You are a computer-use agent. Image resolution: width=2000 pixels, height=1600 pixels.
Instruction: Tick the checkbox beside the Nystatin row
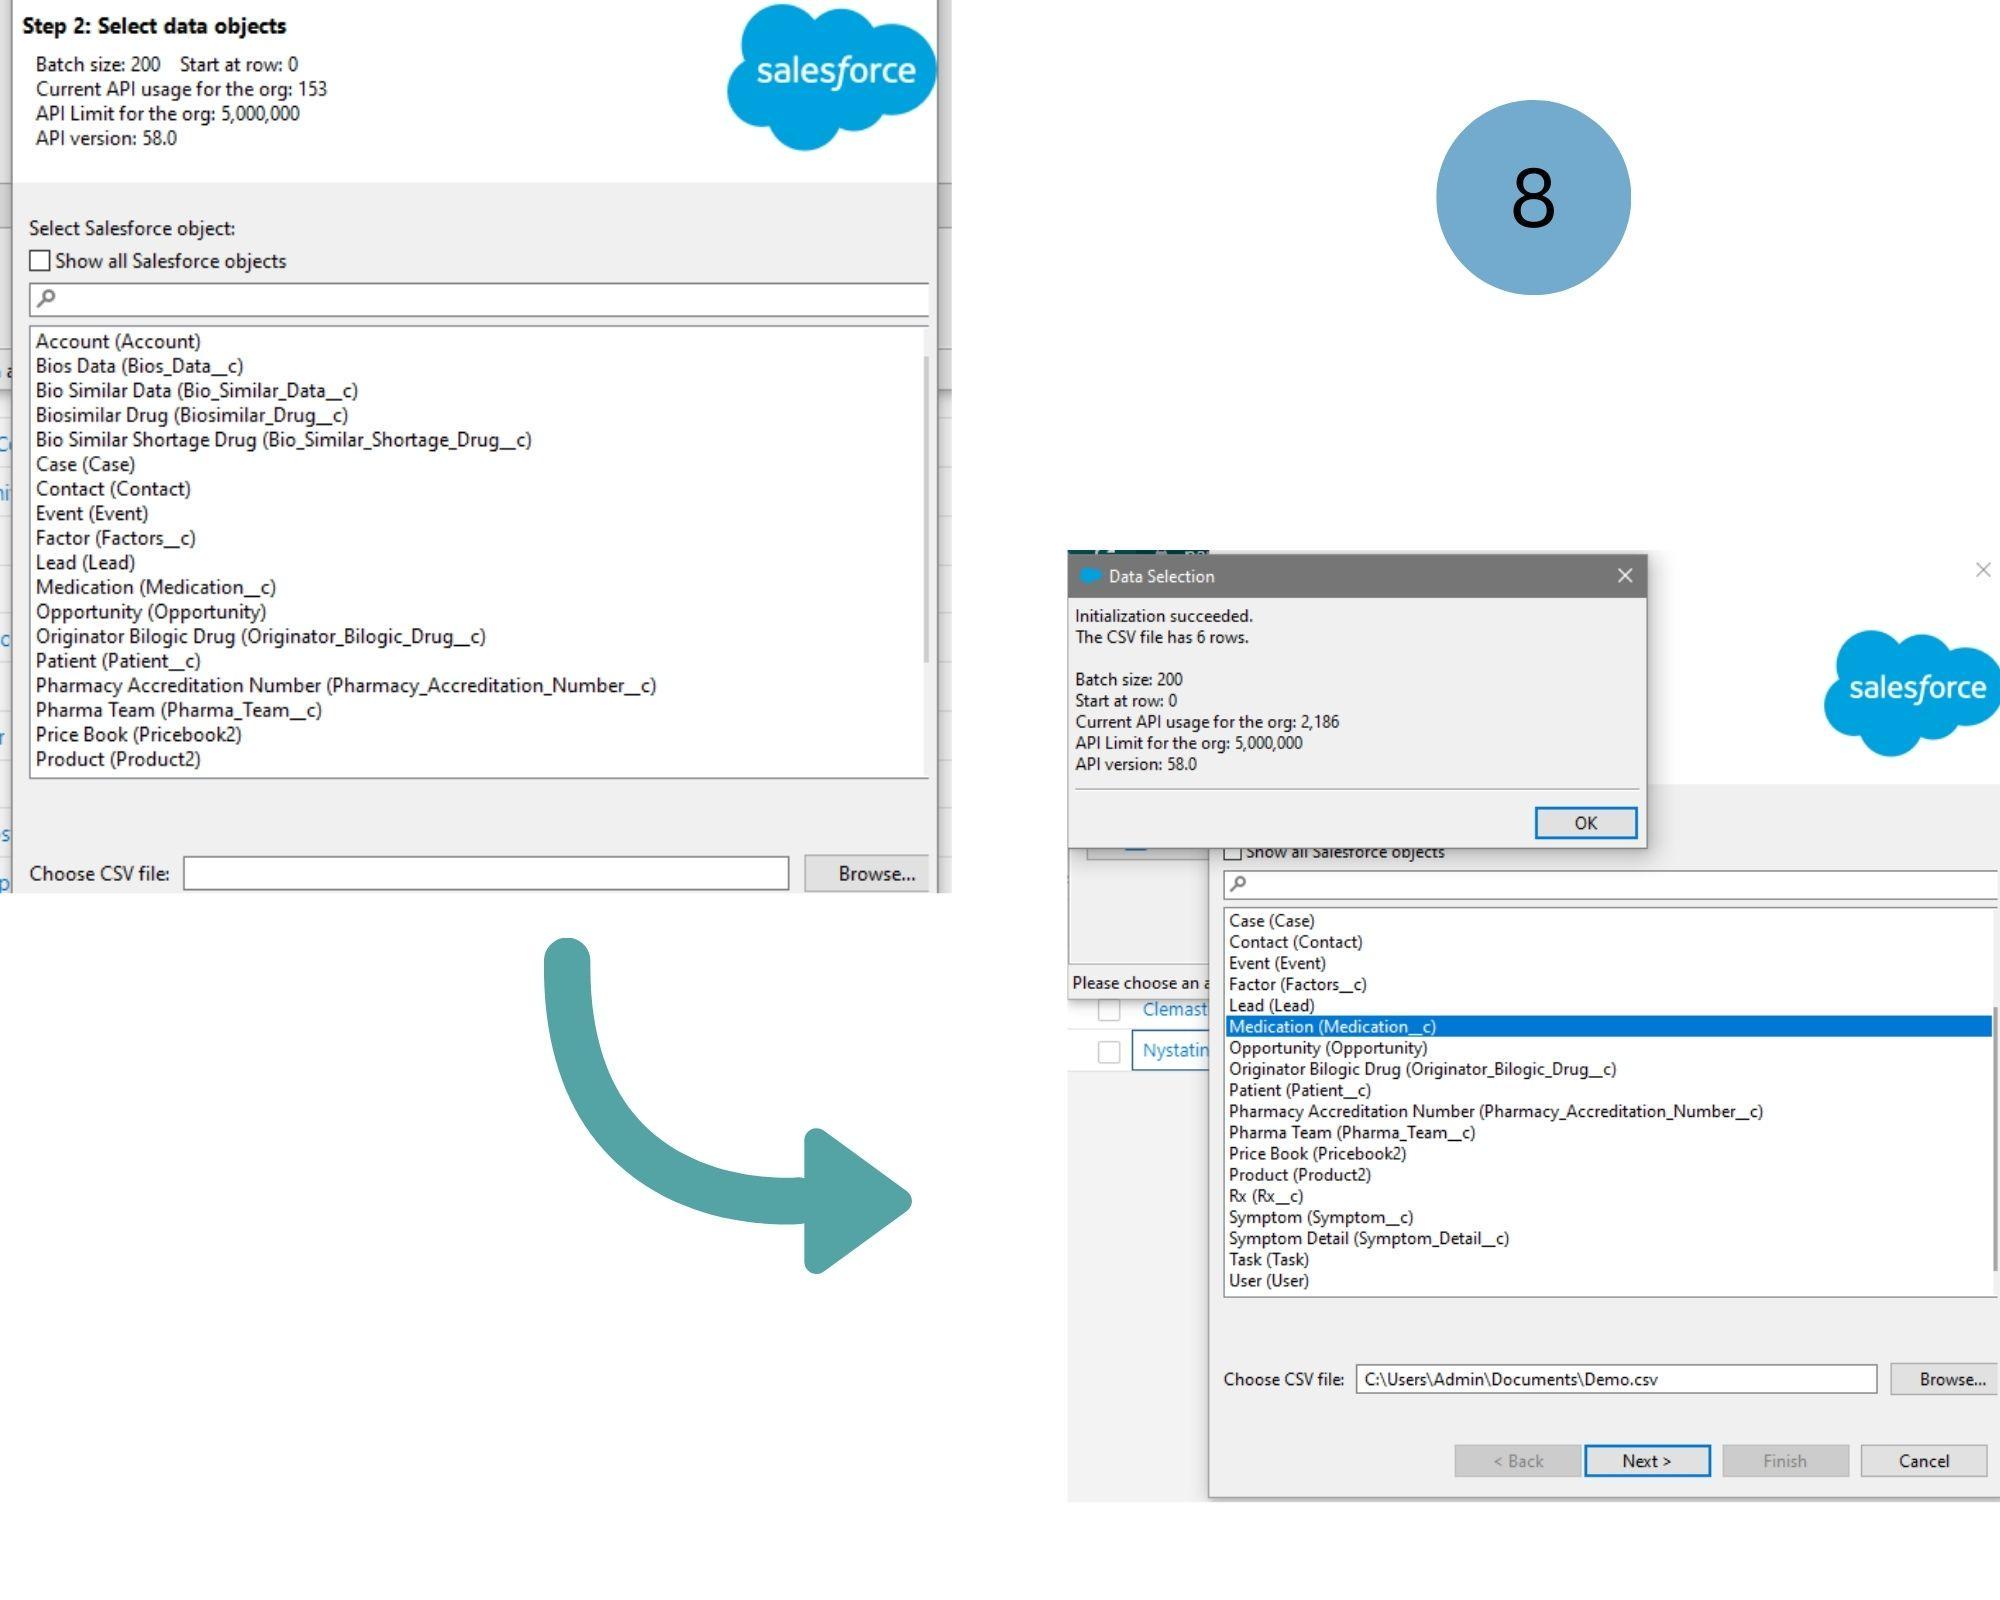[x=1109, y=1052]
